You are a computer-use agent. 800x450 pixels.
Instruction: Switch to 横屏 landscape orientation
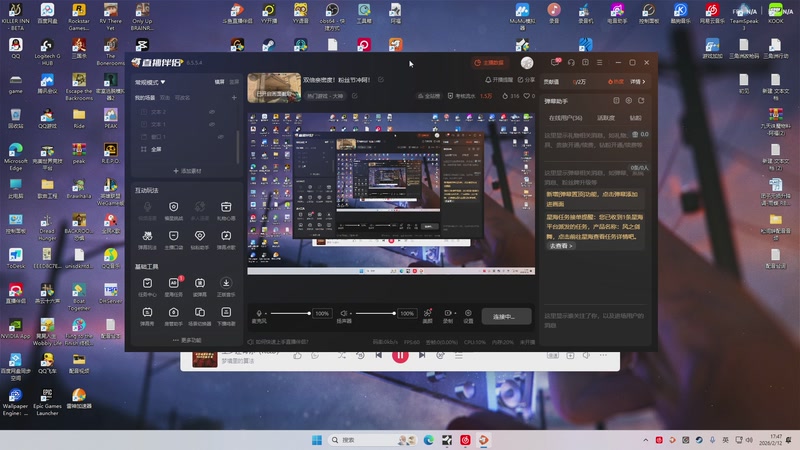pyautogui.click(x=220, y=82)
